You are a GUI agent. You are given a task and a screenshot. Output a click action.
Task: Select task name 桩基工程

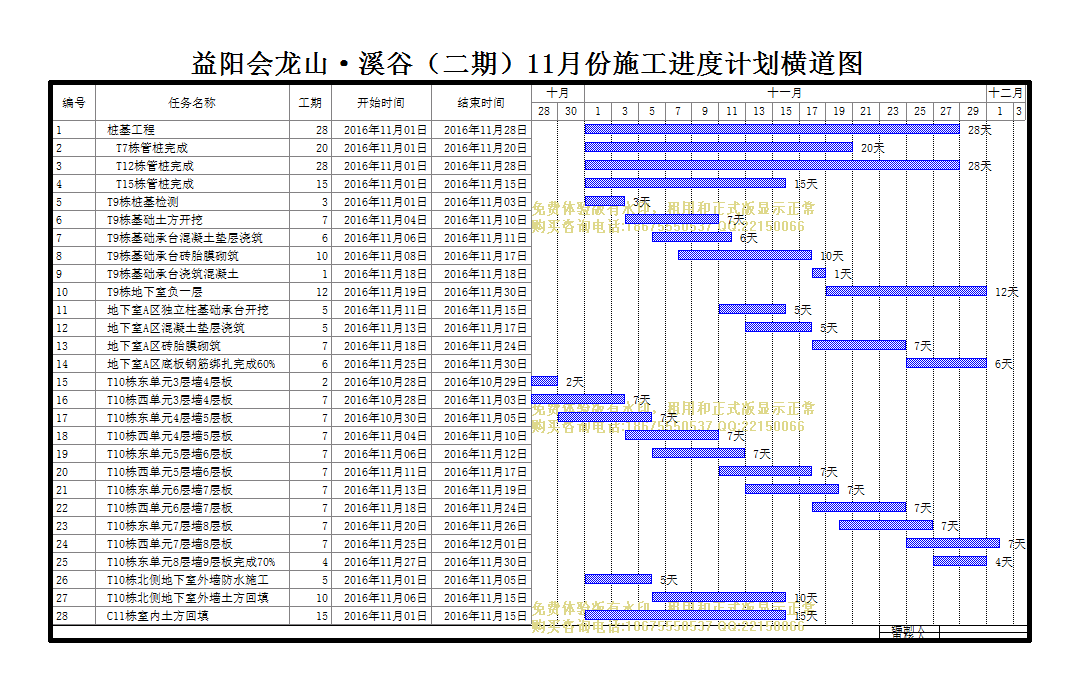click(131, 130)
